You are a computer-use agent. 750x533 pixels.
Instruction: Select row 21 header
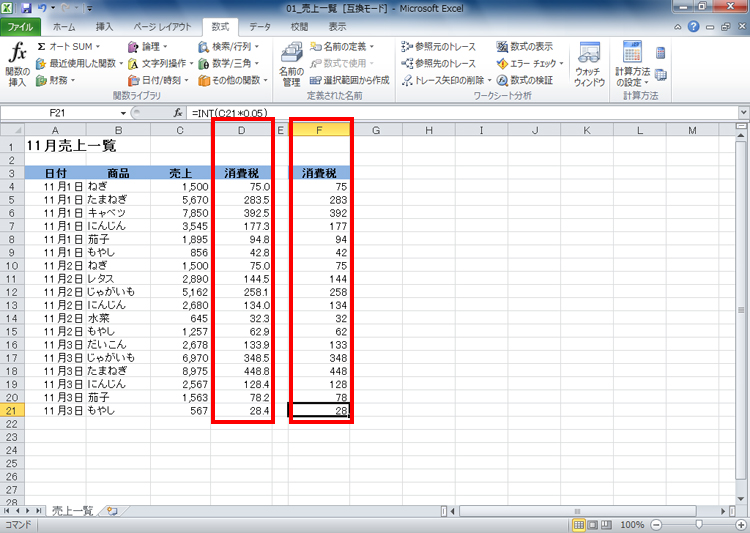click(11, 411)
